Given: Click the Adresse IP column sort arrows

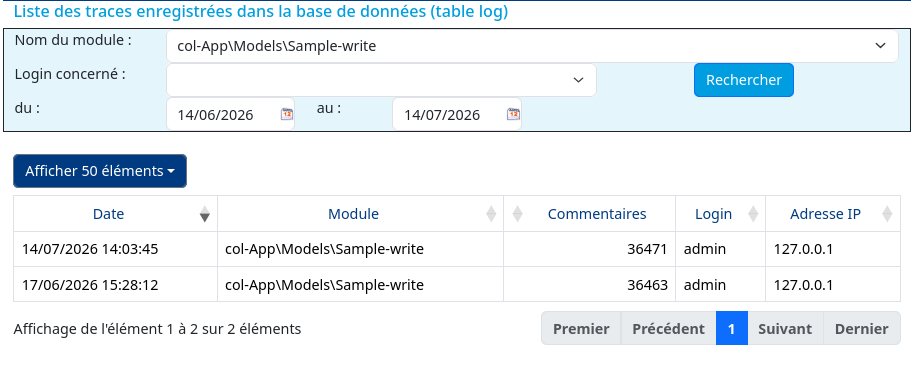Looking at the screenshot, I should (887, 214).
